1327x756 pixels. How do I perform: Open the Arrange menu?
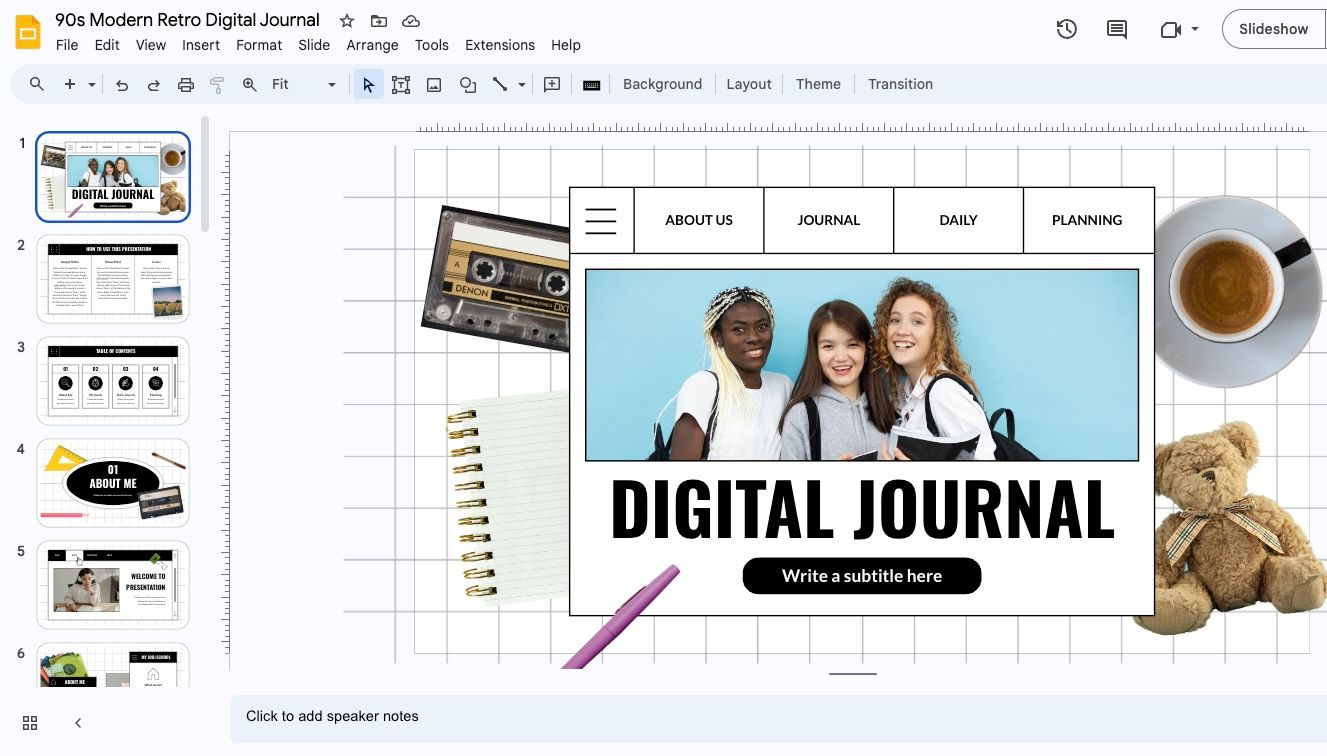pos(372,45)
